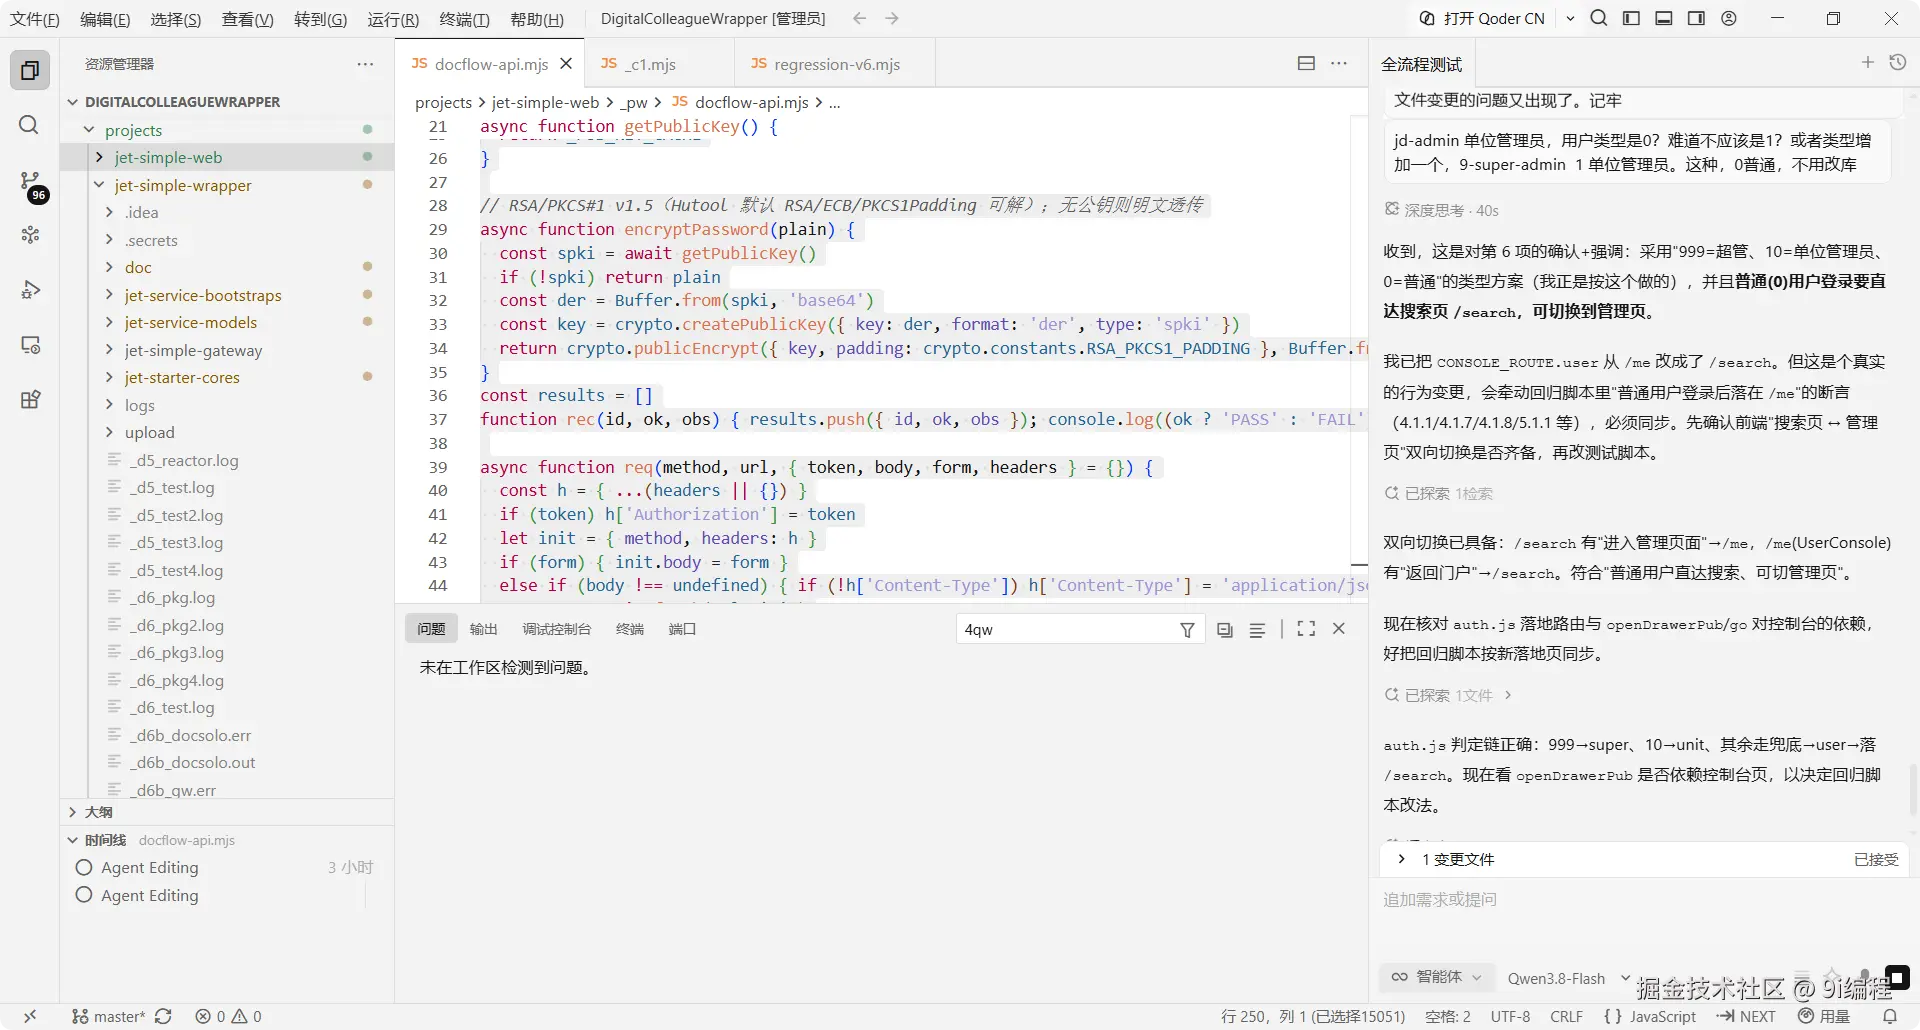Expand the jet-simple-web folder
Image resolution: width=1920 pixels, height=1030 pixels.
click(99, 157)
